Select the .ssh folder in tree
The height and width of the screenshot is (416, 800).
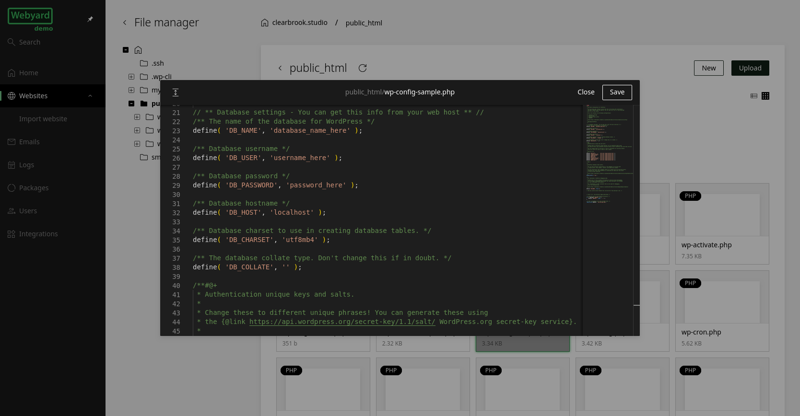152,63
